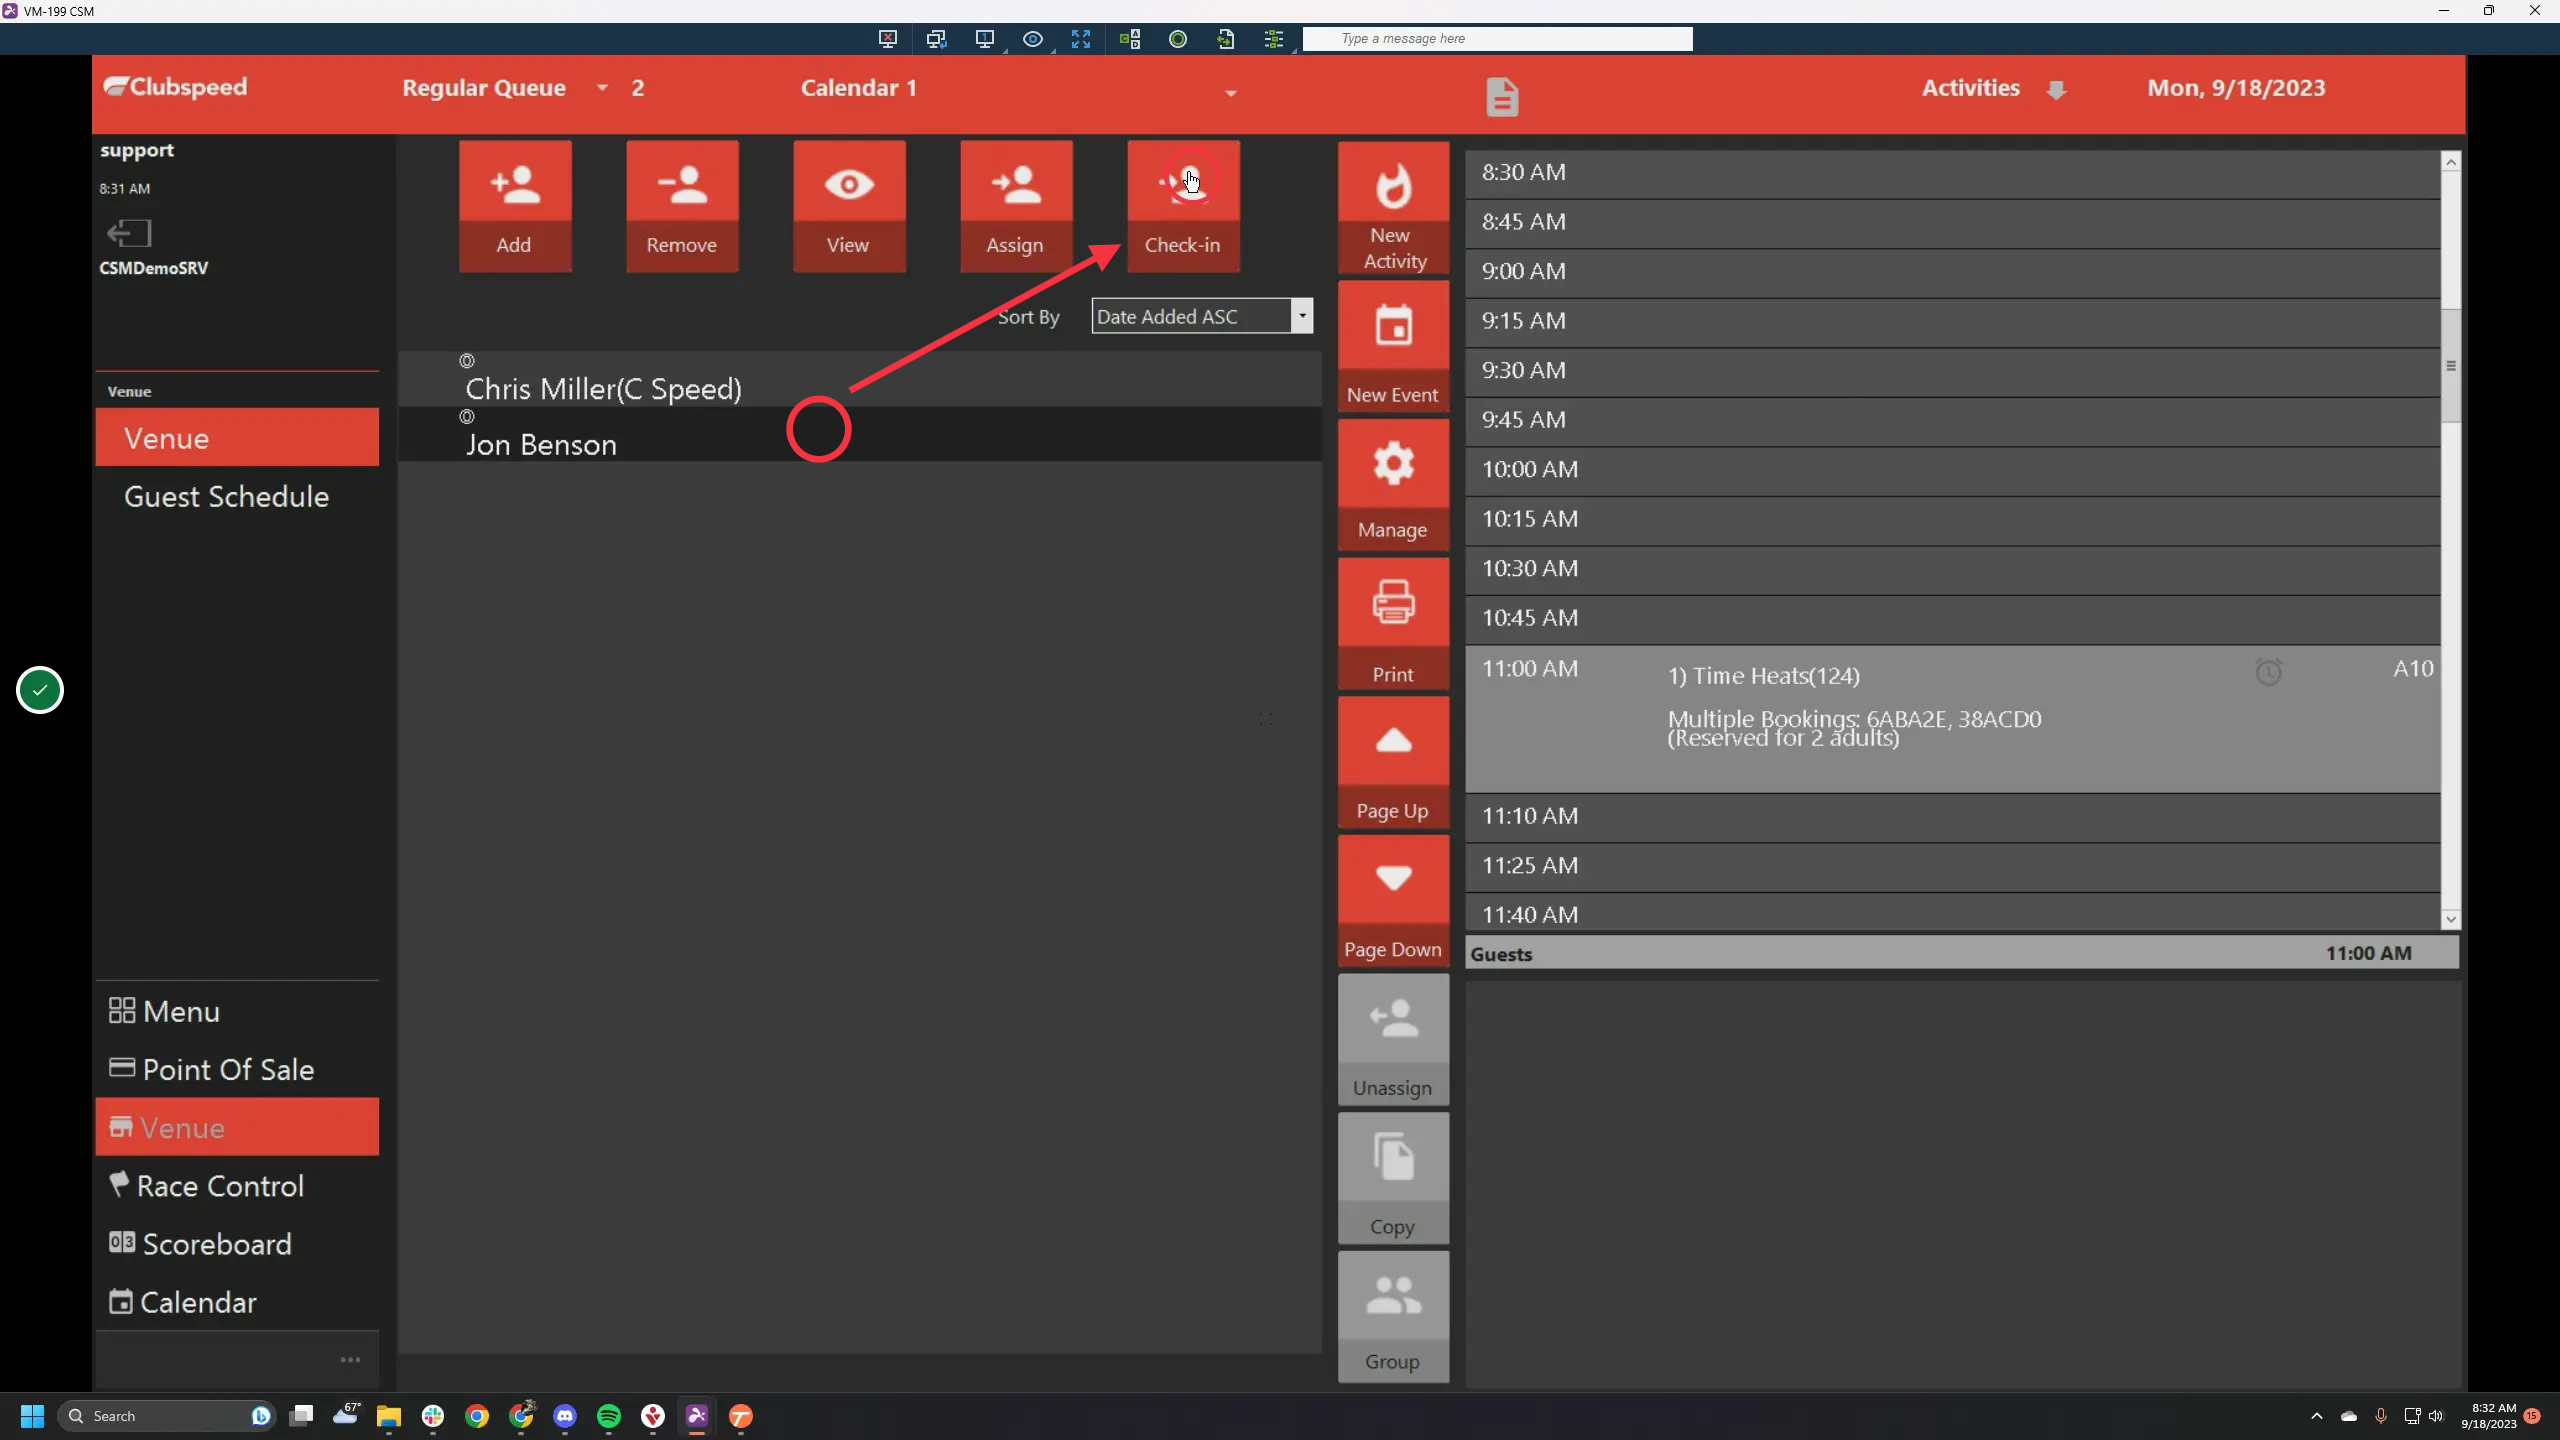Expand the Calendar 1 dropdown arrow
The image size is (2560, 1440).
[1231, 93]
